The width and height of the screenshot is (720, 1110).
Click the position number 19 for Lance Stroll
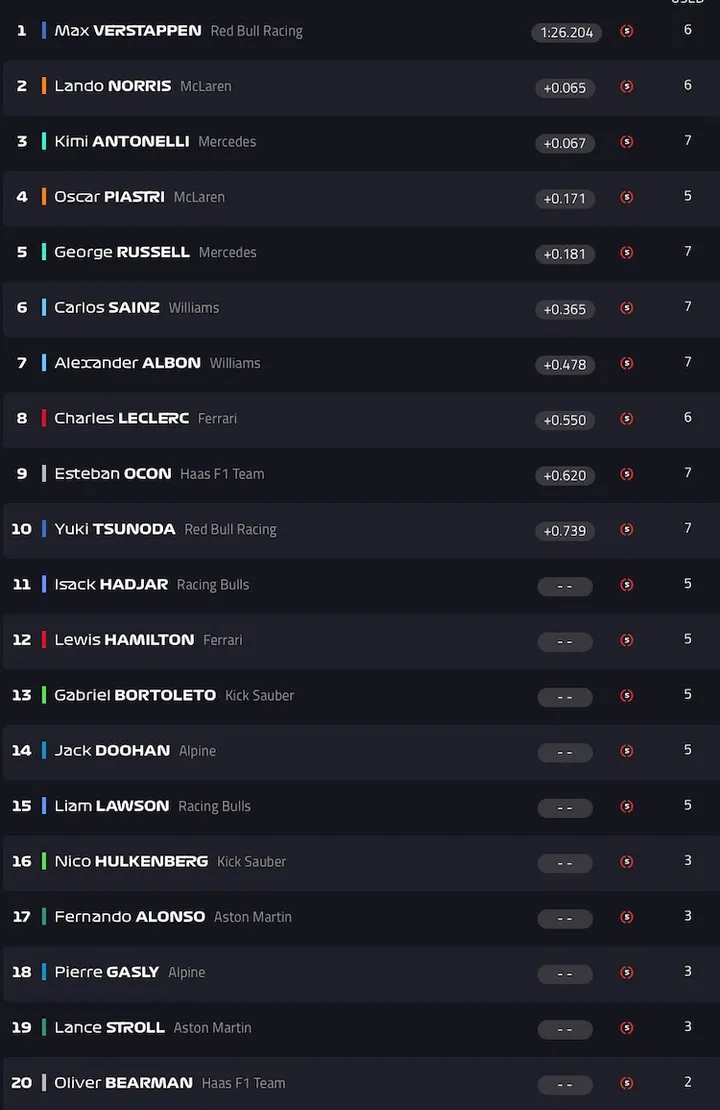coord(21,1027)
